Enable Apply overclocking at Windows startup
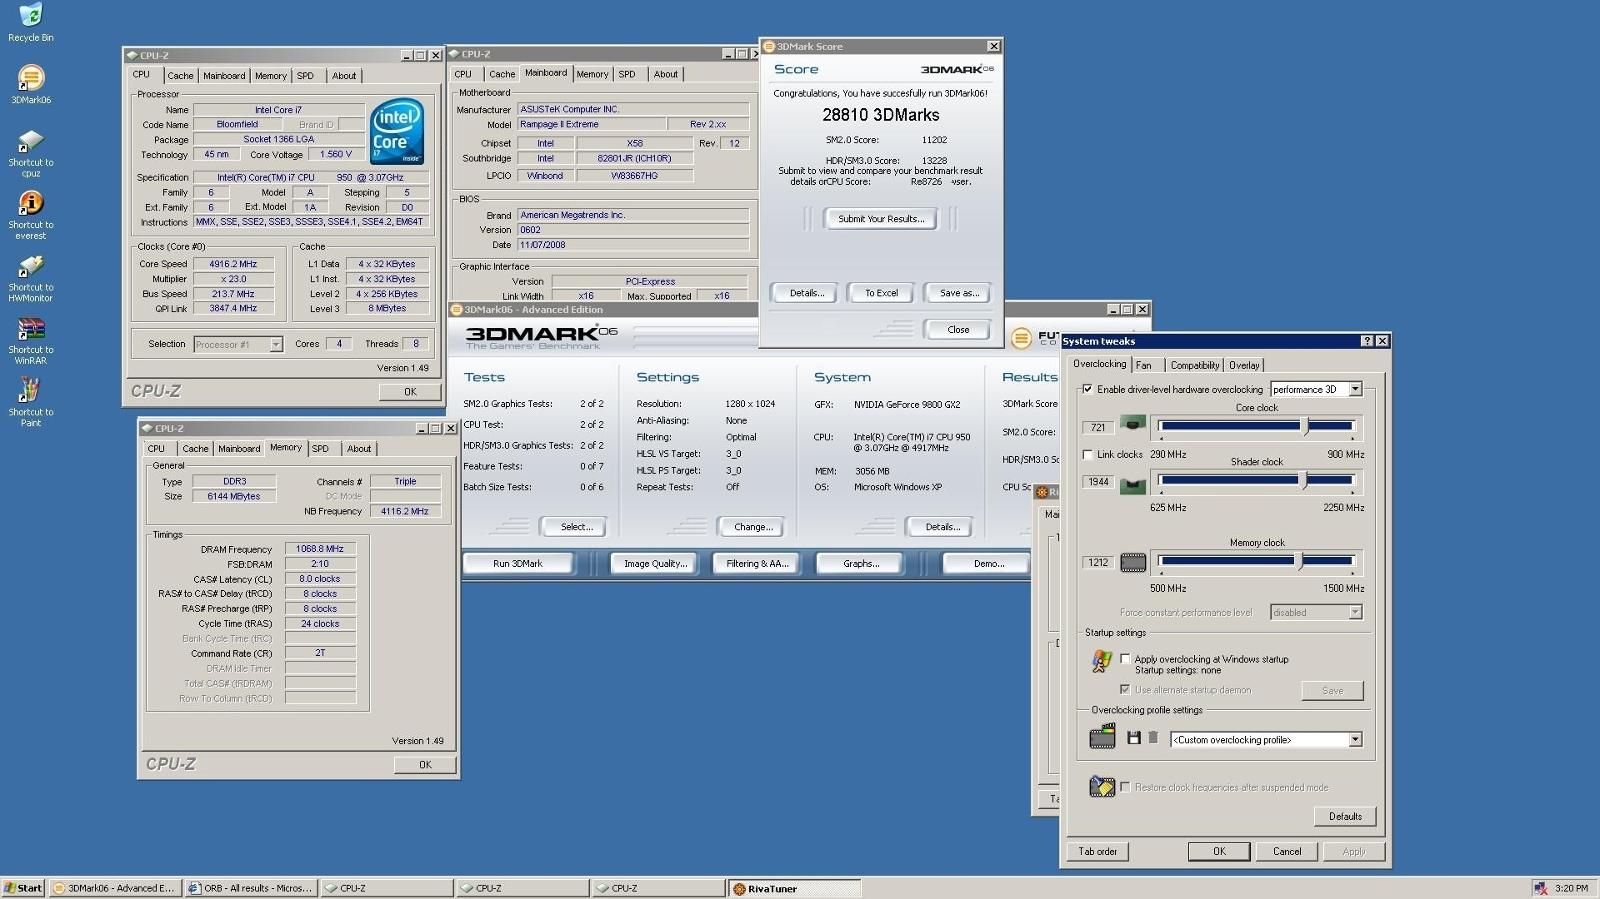Screen dimensions: 1600x899 [1125, 659]
